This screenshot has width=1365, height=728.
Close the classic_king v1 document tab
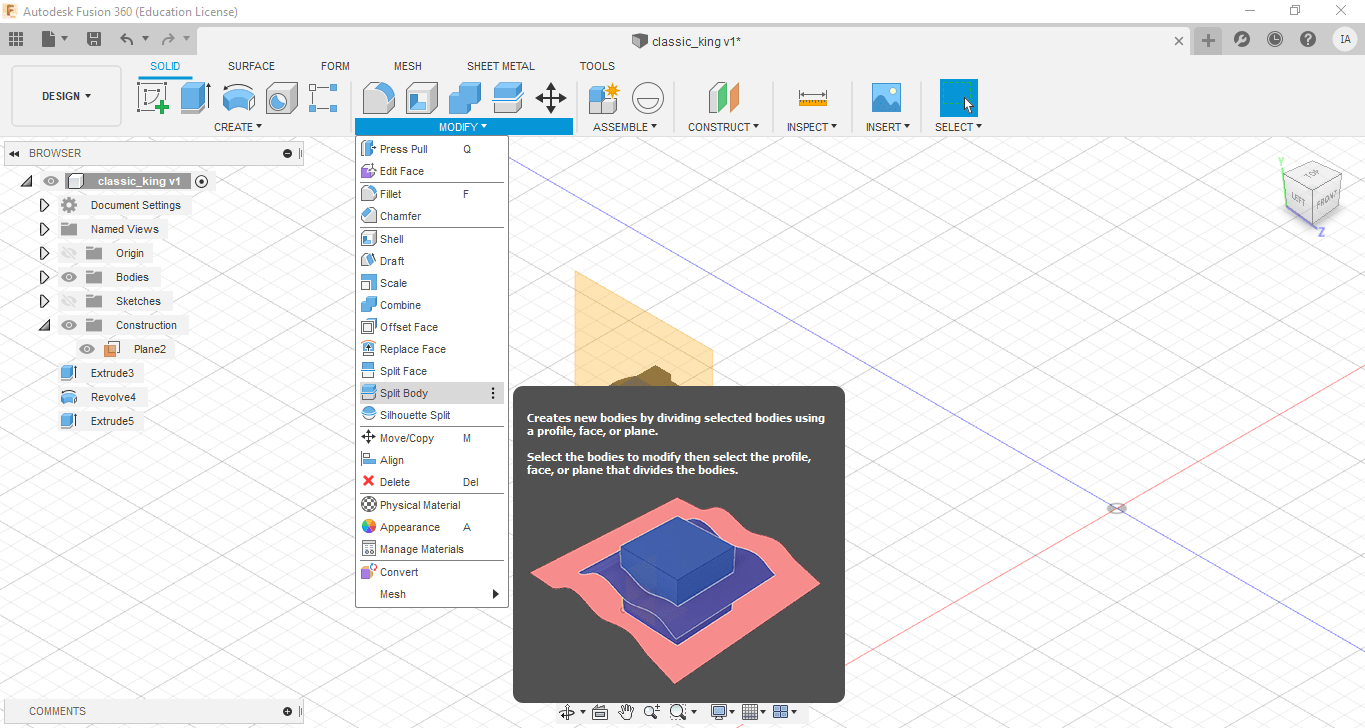[1179, 41]
